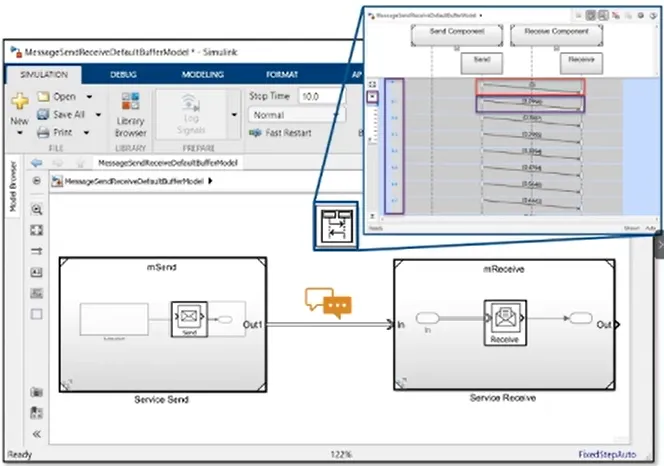Select the MessageSendReceiveDefaultBufferModel model tab

tap(168, 163)
